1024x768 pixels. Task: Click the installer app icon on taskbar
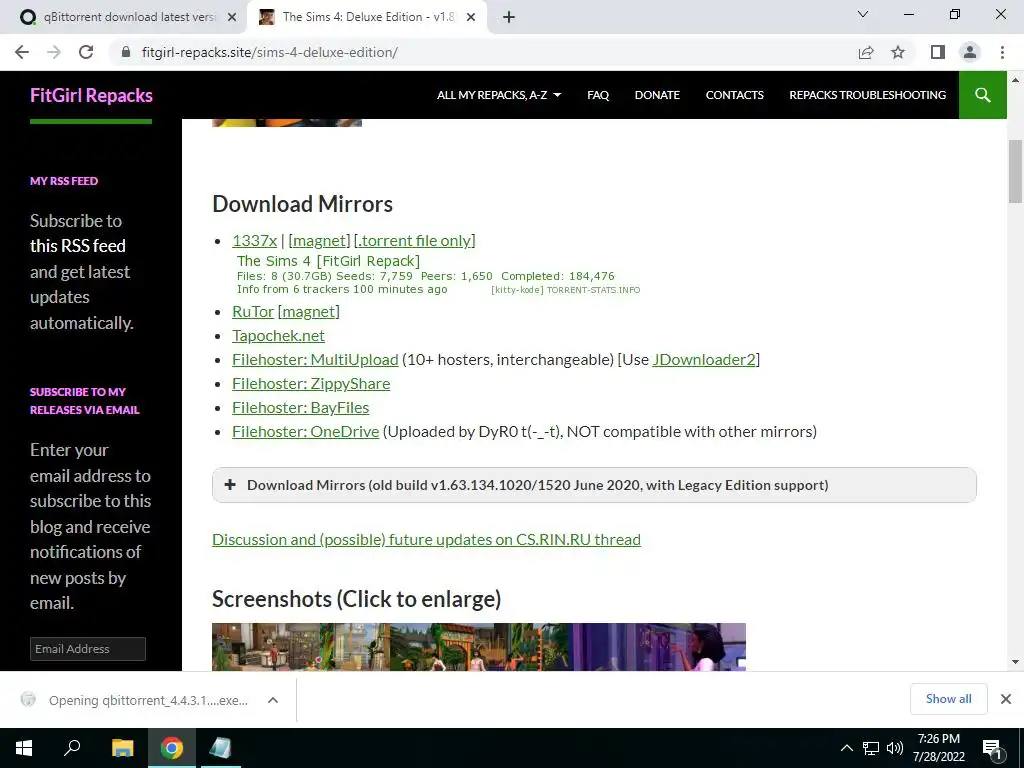click(x=220, y=748)
